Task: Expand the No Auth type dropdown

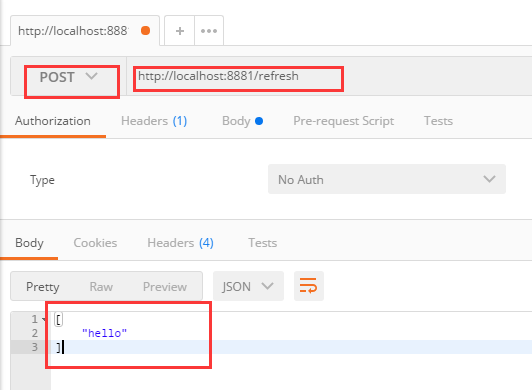Action: (x=387, y=179)
